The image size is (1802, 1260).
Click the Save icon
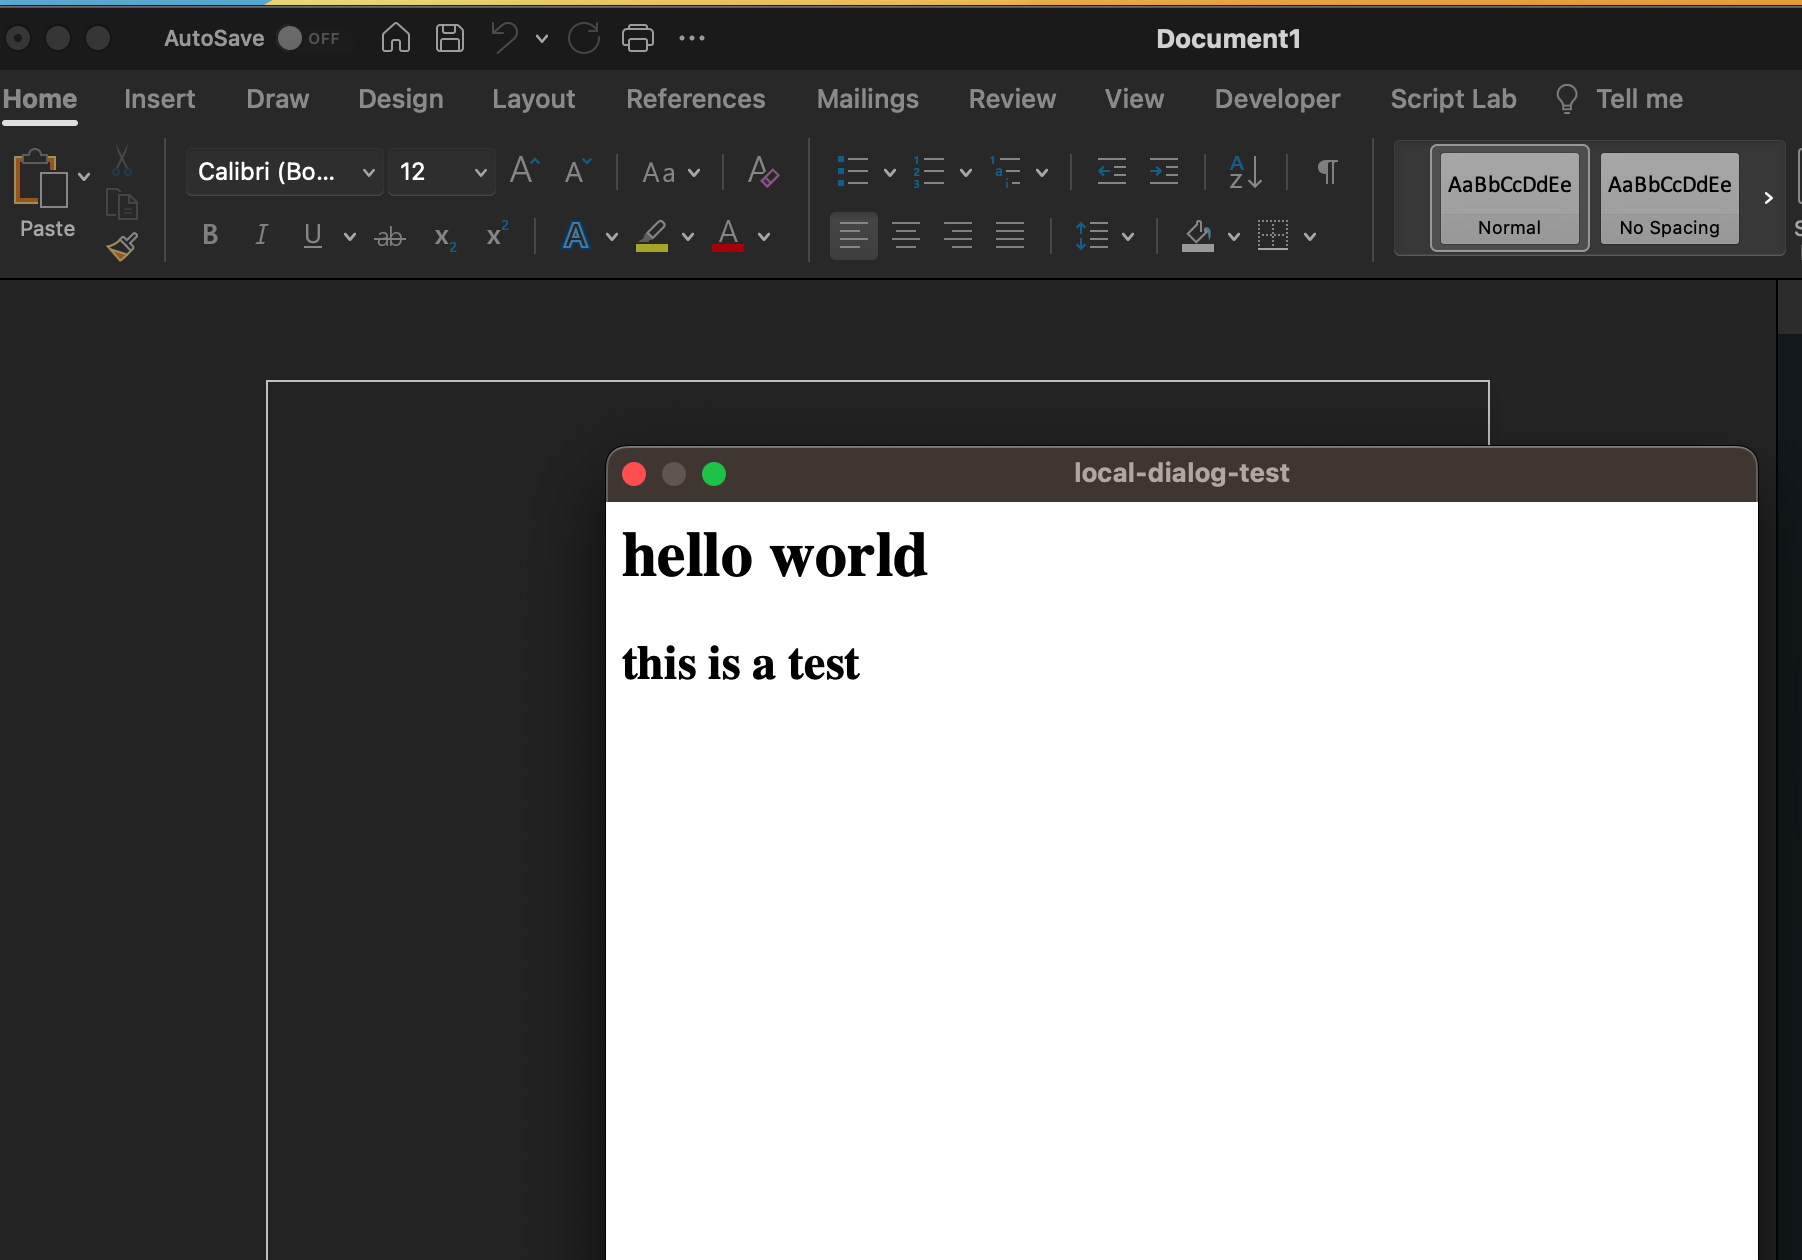(x=449, y=38)
